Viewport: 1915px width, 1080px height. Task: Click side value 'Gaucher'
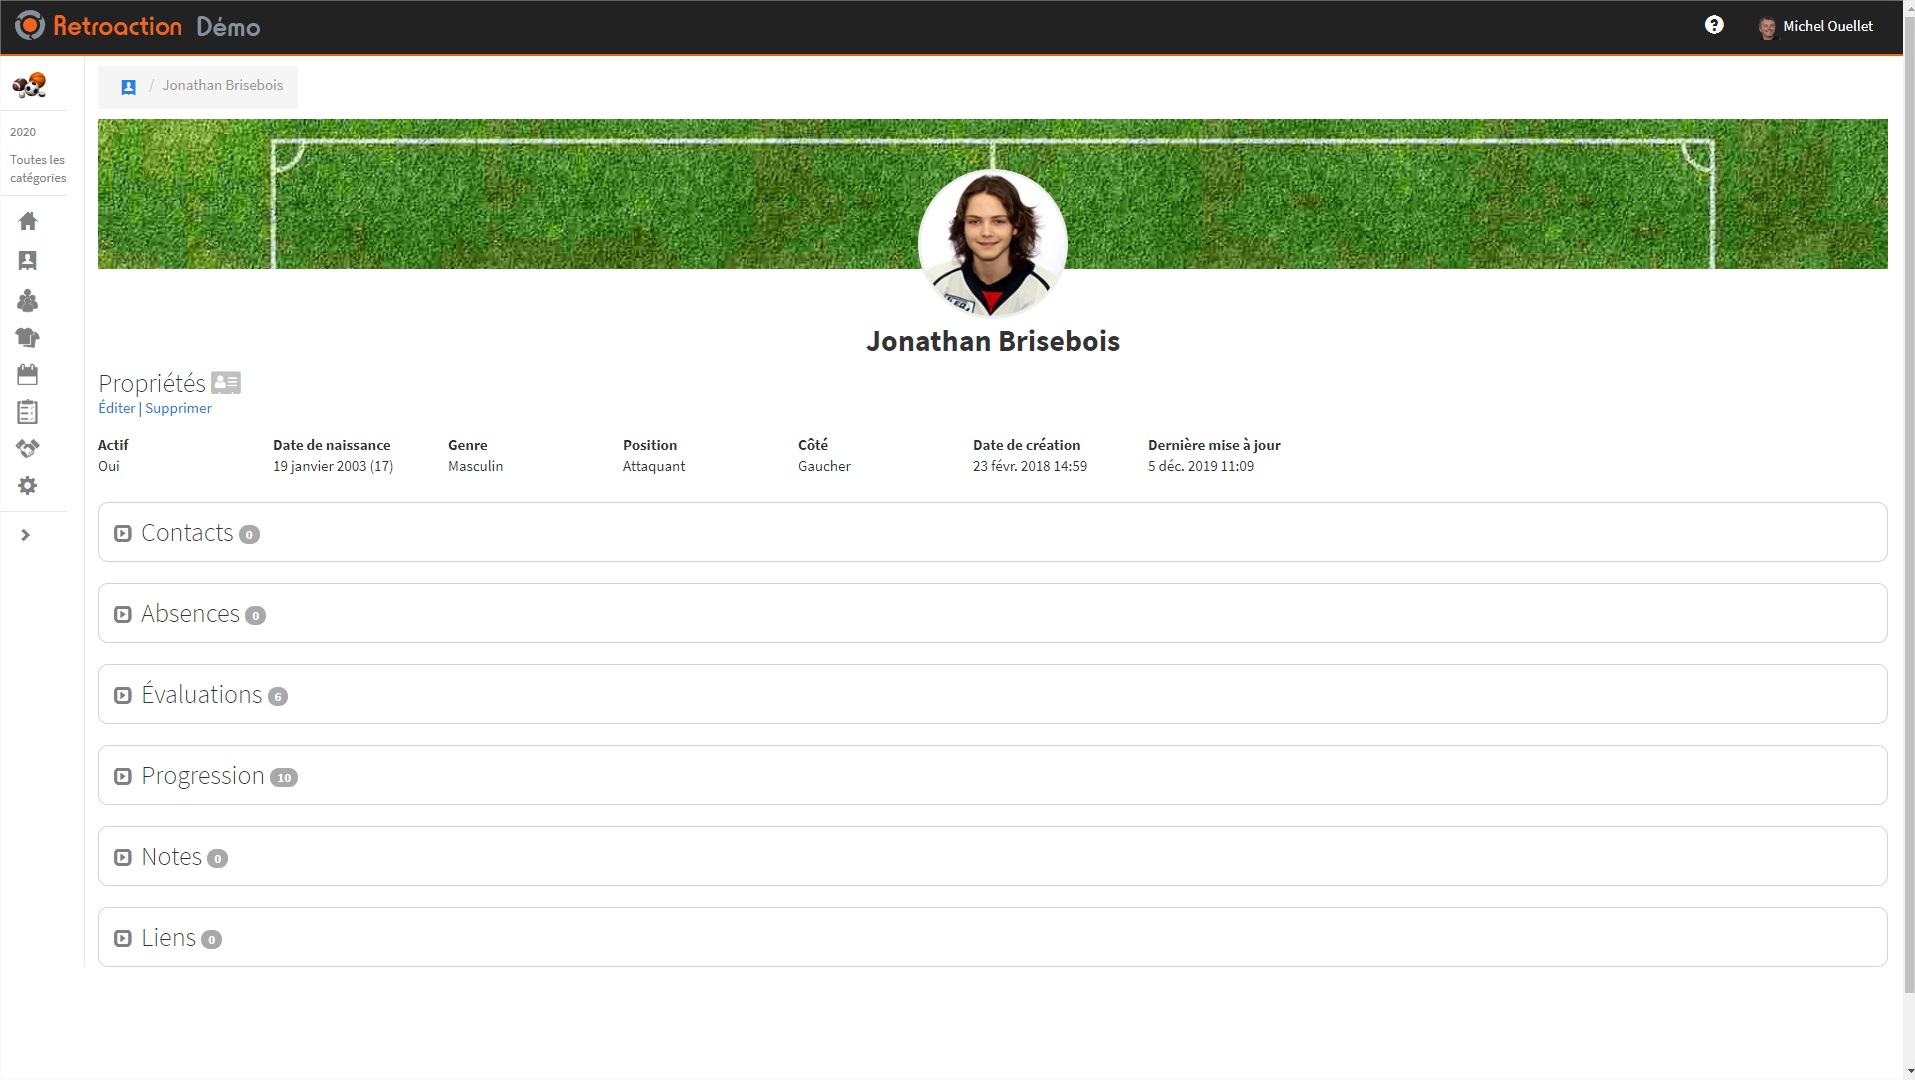pyautogui.click(x=824, y=466)
